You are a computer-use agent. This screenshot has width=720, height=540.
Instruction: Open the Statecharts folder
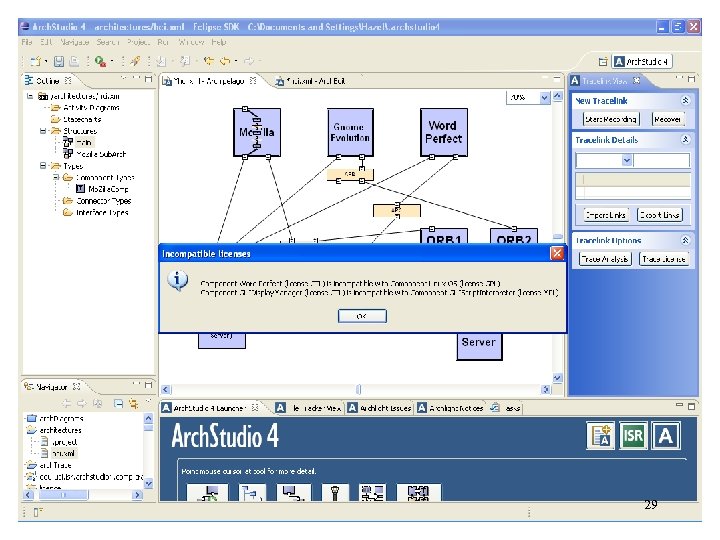pos(82,119)
